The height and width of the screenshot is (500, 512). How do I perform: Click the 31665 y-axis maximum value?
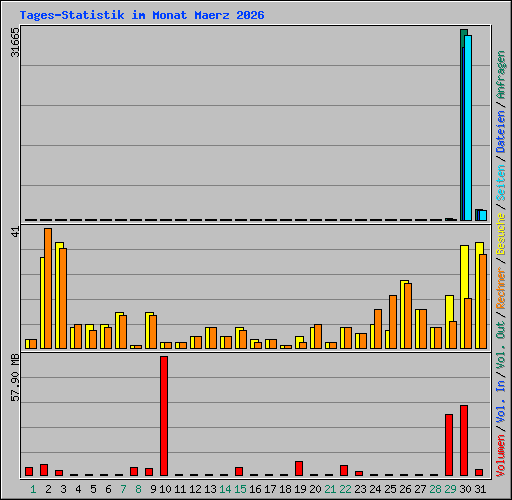(15, 42)
